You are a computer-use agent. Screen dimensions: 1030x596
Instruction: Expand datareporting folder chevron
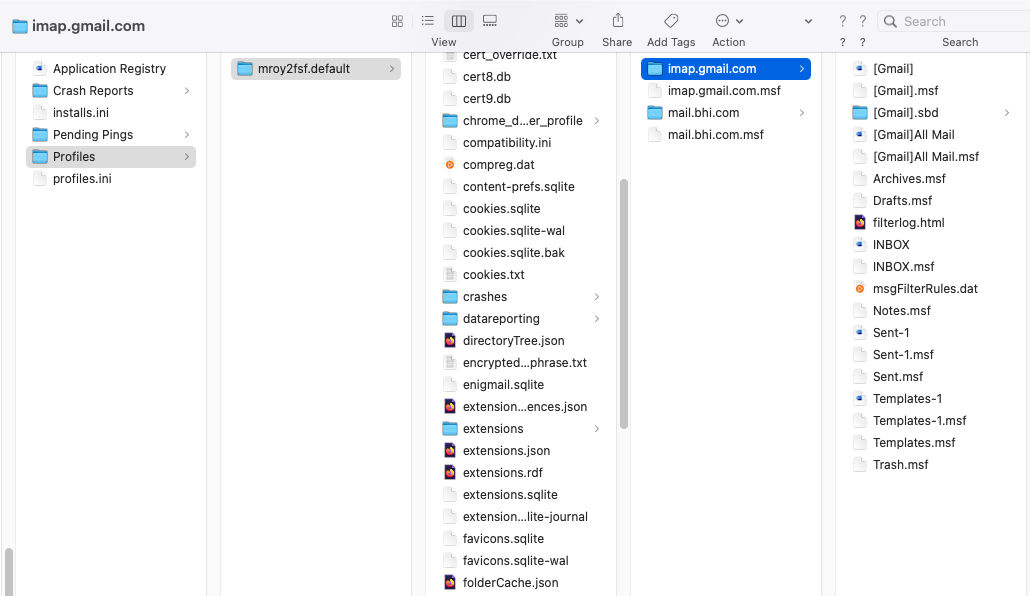(x=596, y=319)
